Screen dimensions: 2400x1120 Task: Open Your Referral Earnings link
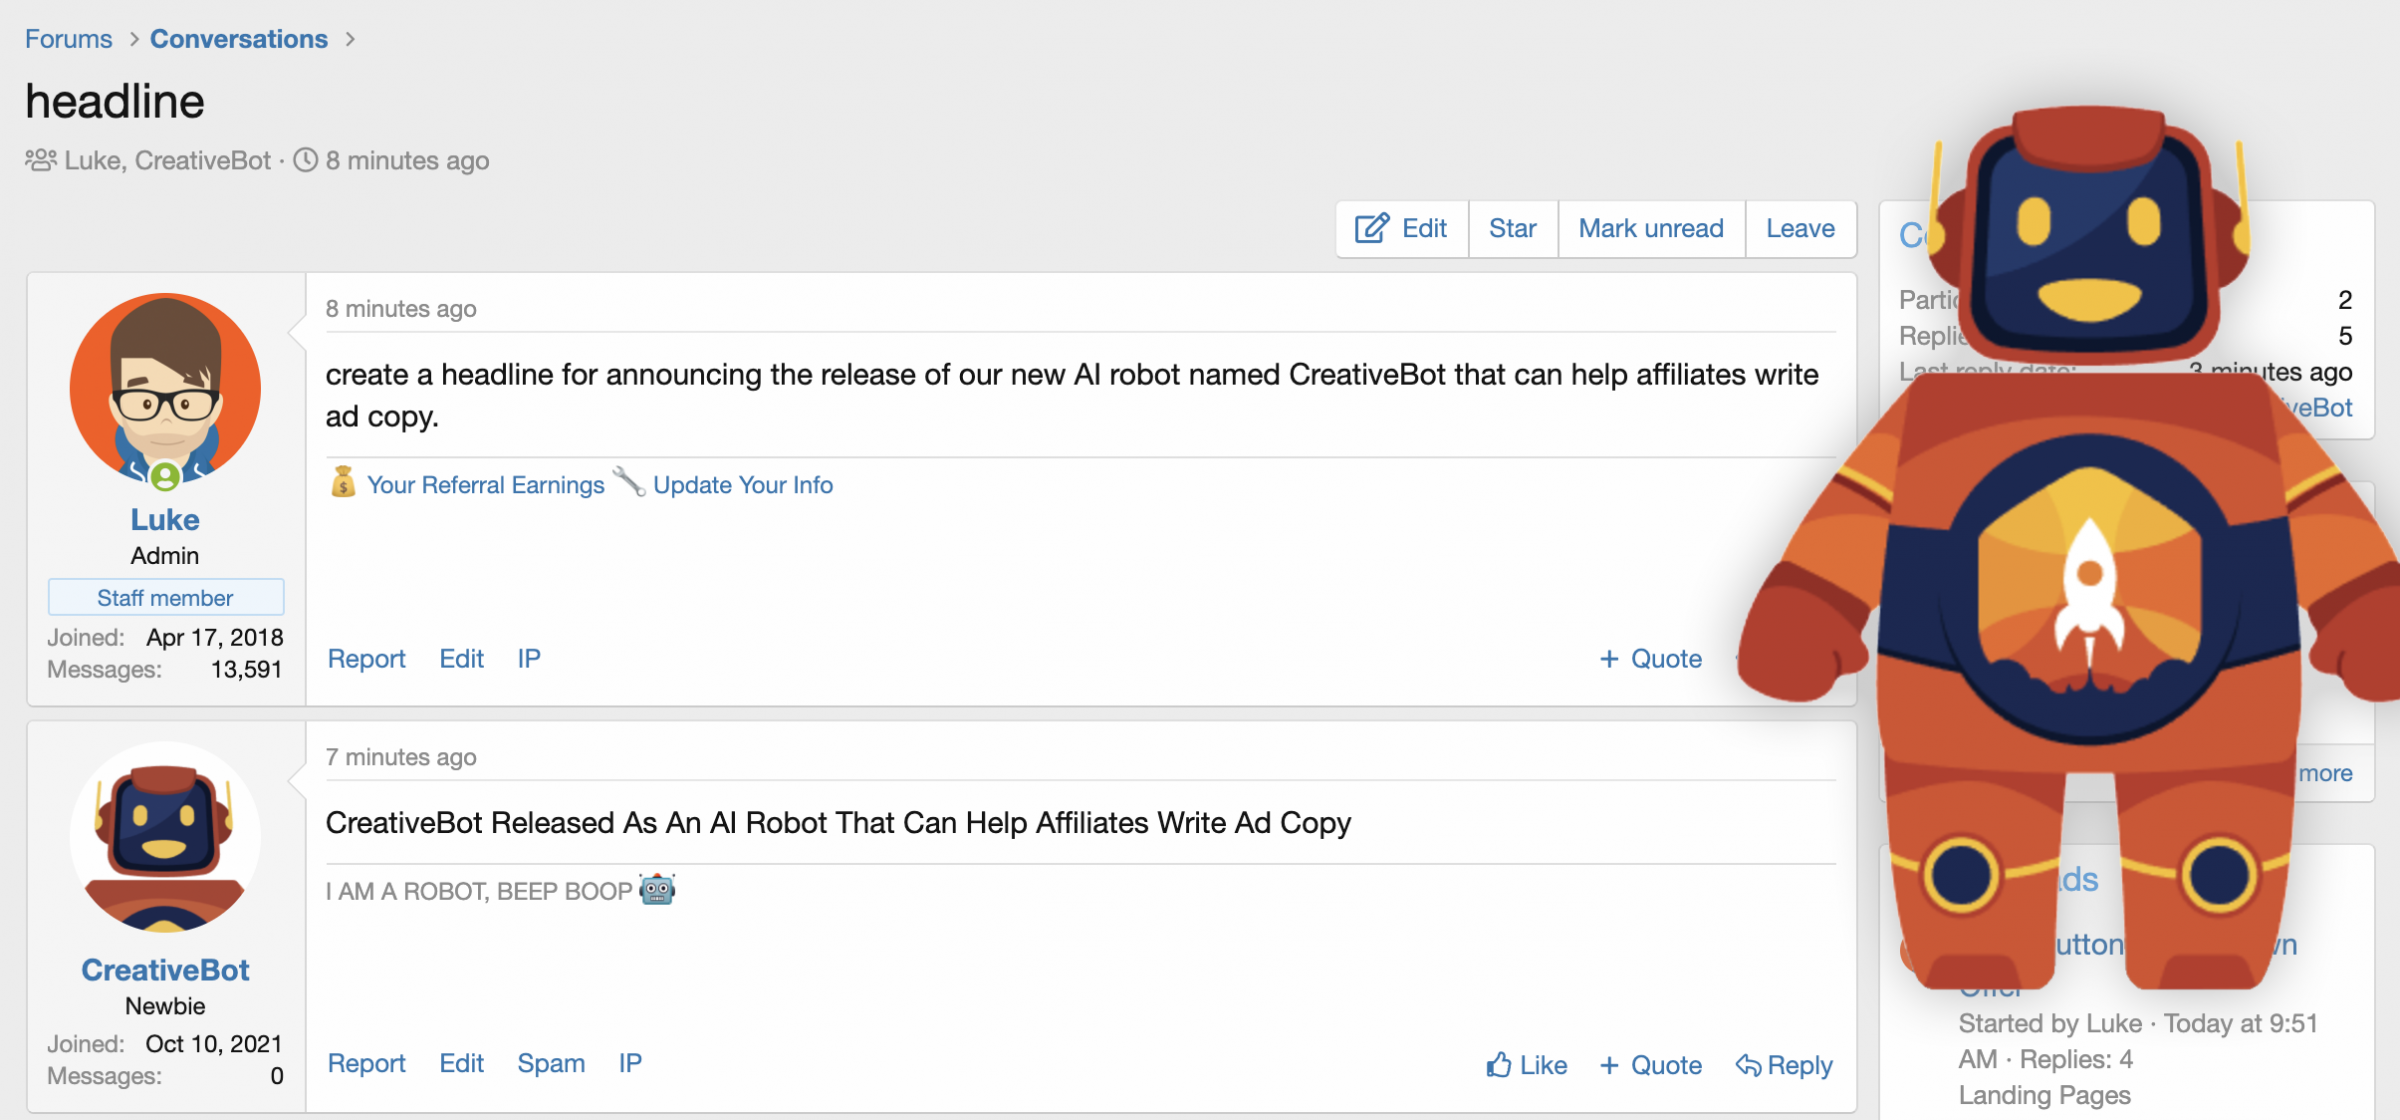coord(486,485)
